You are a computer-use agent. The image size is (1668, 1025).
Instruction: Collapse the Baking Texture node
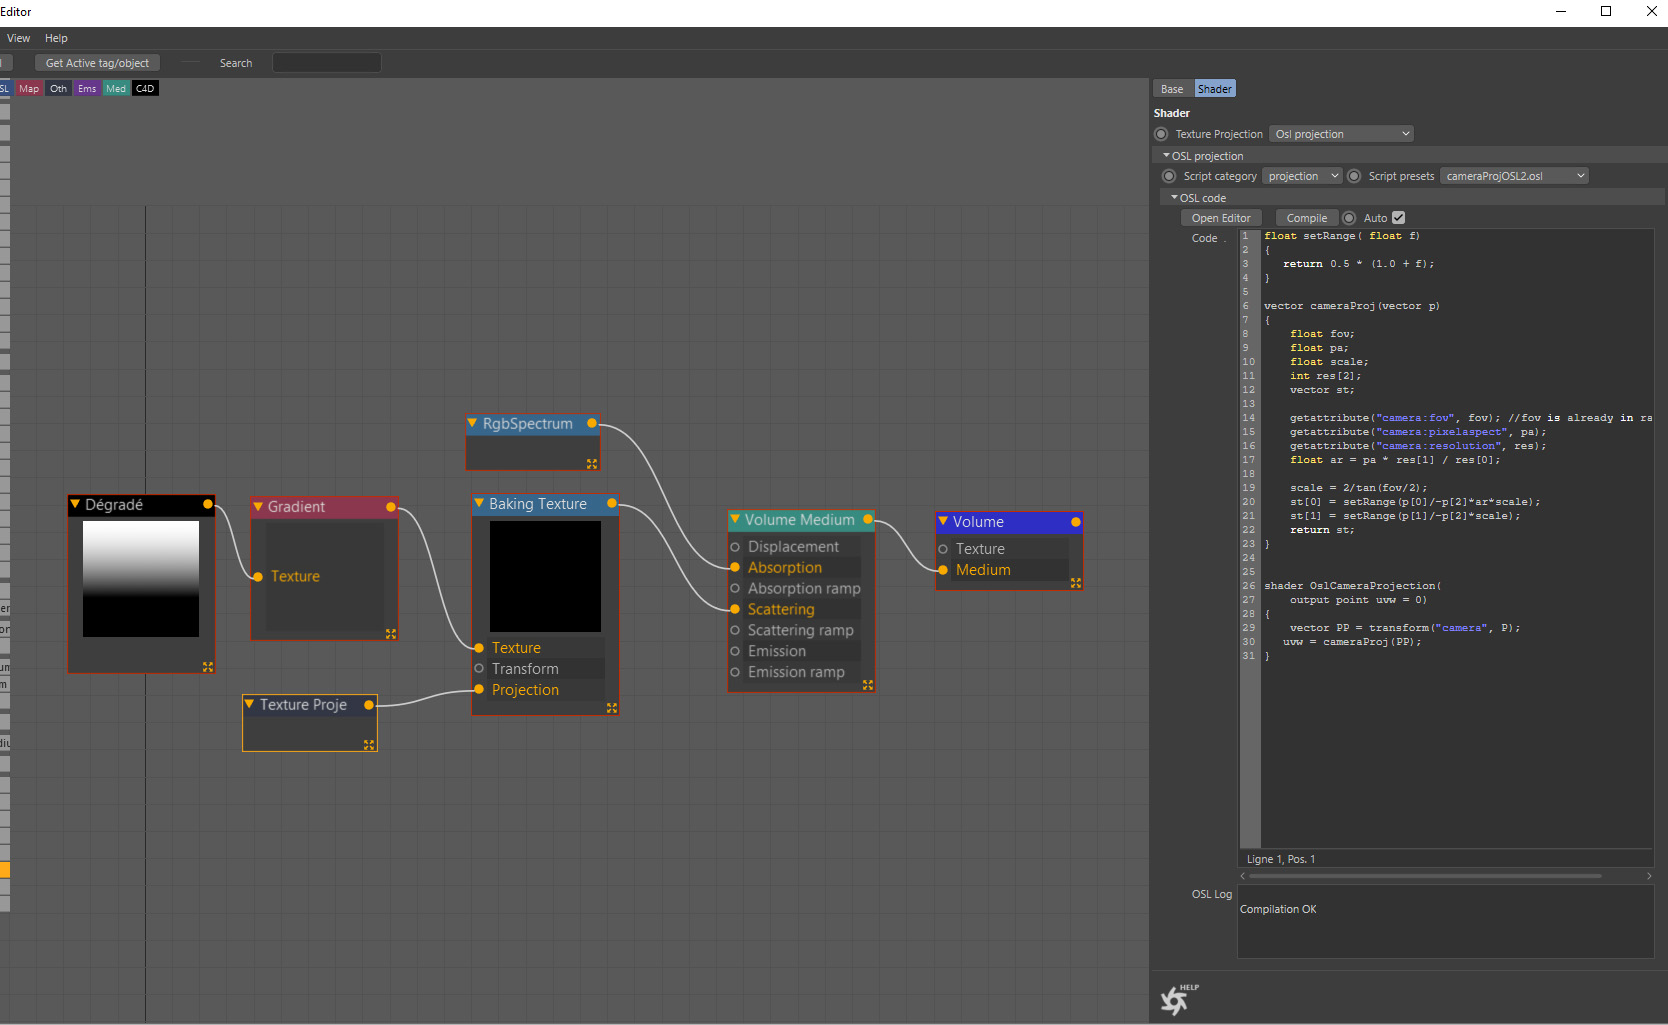pos(479,503)
